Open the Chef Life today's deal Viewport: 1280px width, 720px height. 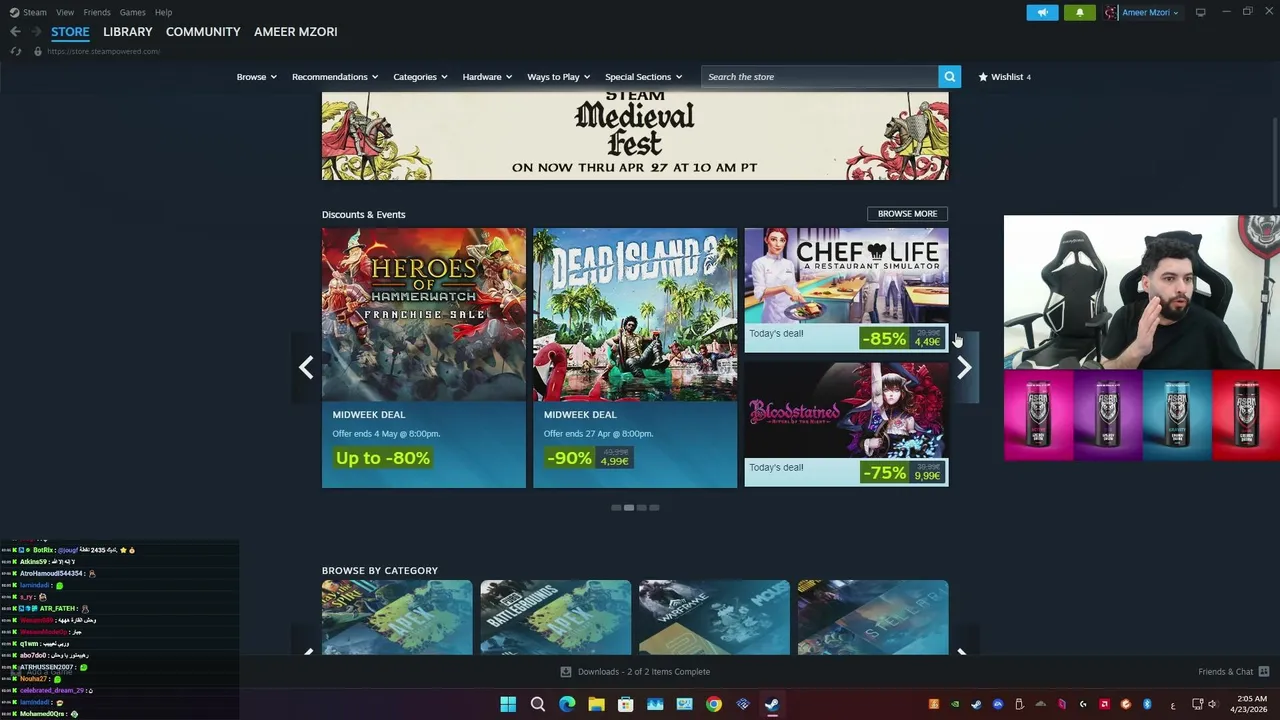pyautogui.click(x=846, y=290)
